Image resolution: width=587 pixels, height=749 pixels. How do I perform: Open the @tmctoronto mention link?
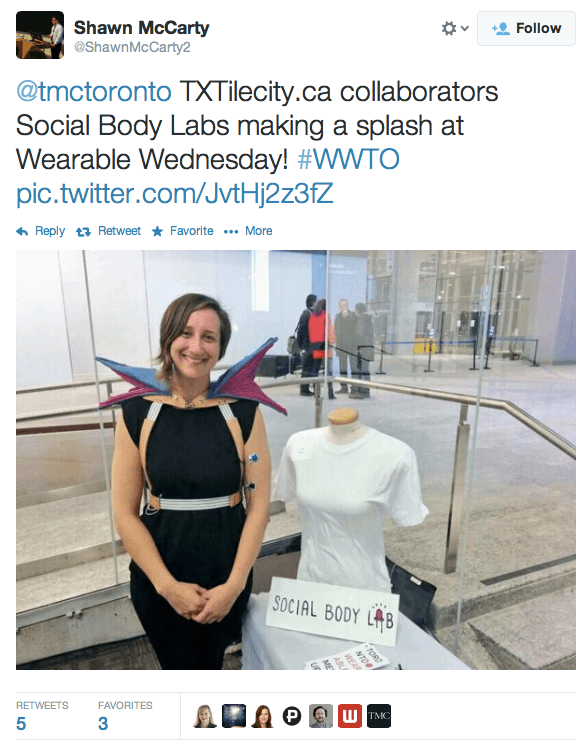[94, 91]
